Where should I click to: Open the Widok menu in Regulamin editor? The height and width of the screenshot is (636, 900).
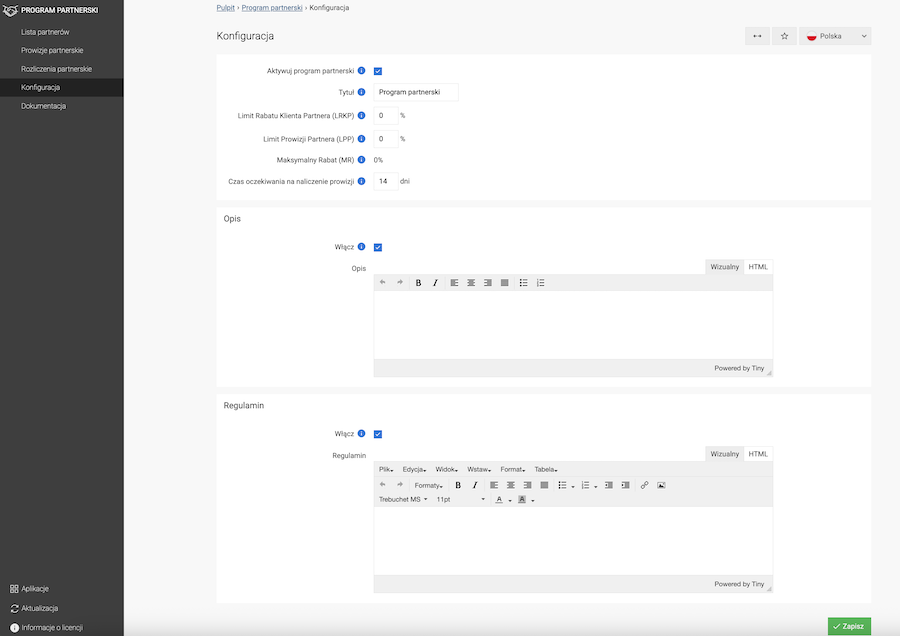446,470
